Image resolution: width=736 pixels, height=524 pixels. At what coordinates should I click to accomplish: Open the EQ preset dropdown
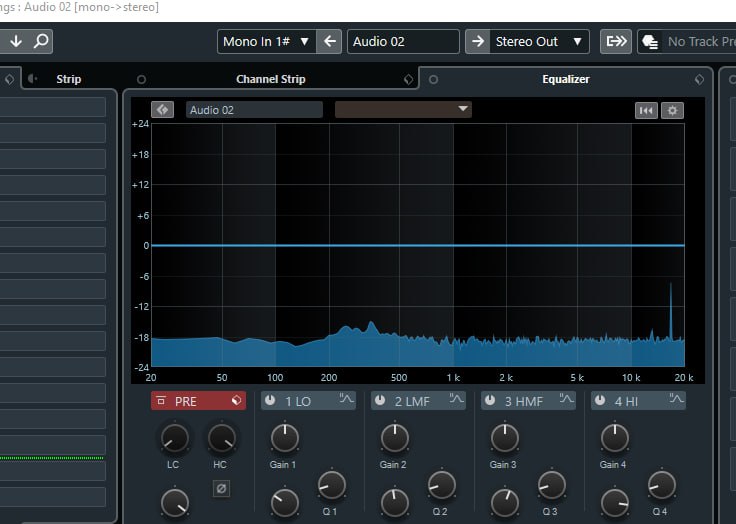point(403,109)
